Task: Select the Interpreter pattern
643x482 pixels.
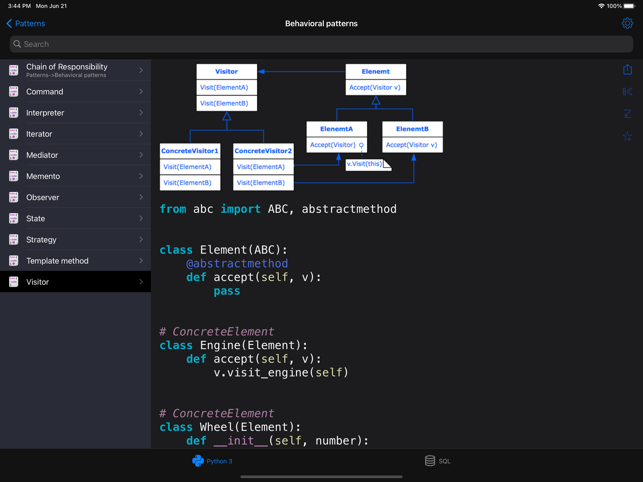Action: 75,113
